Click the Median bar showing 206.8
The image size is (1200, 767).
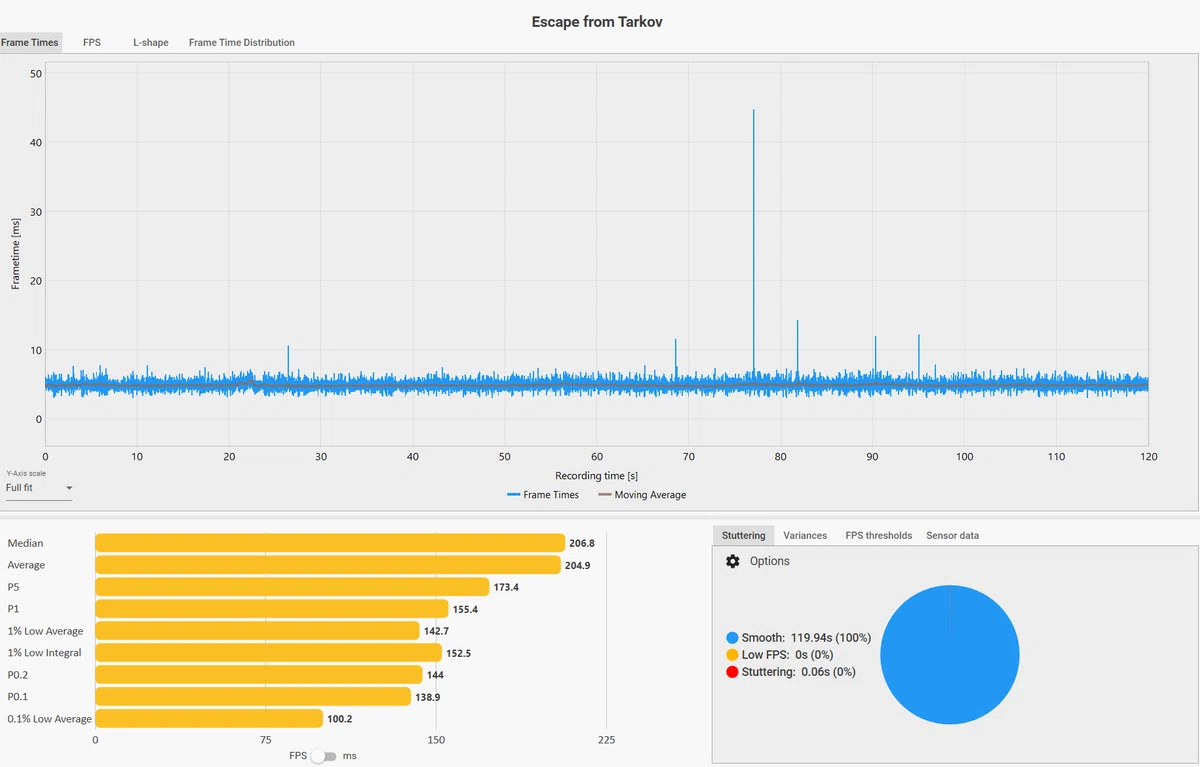pos(330,543)
